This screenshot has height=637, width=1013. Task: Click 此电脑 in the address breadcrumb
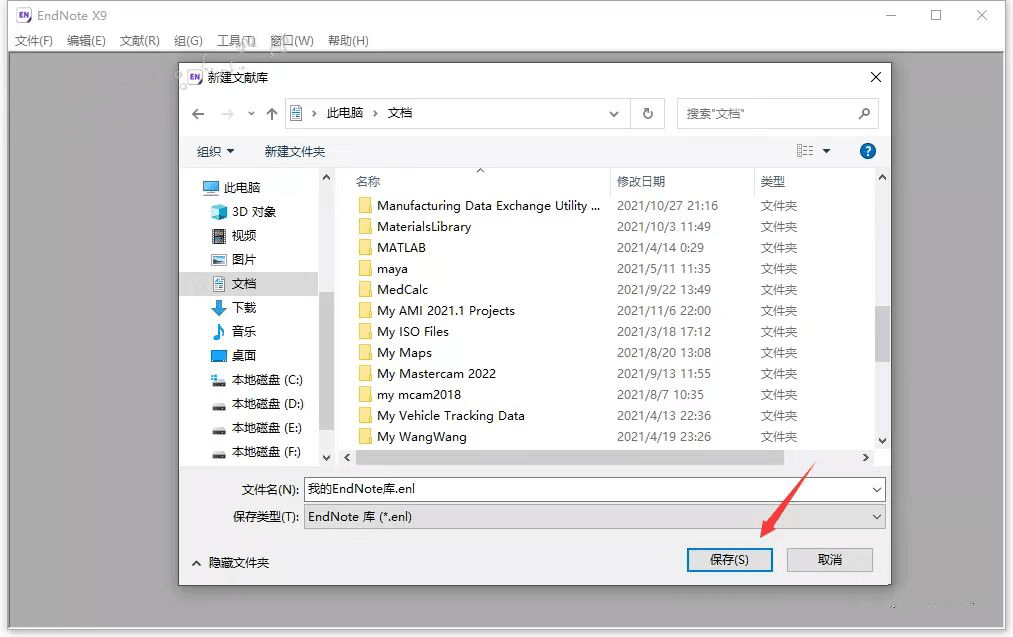pos(344,113)
